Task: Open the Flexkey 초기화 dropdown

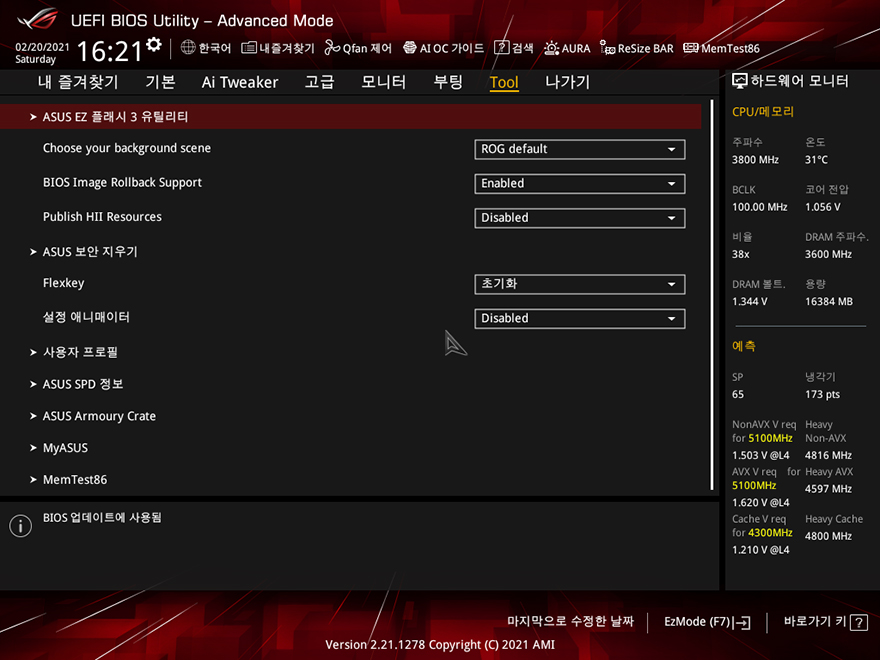Action: tap(580, 284)
